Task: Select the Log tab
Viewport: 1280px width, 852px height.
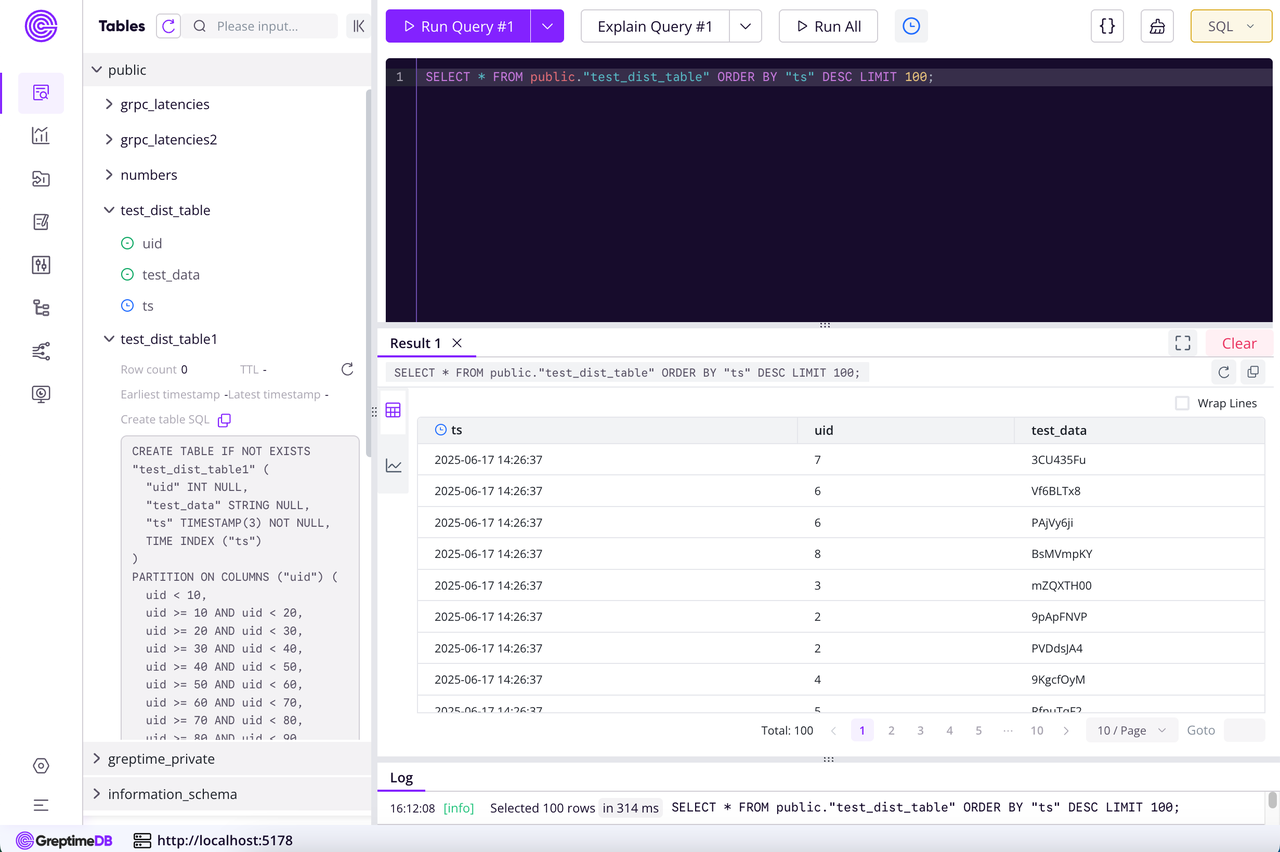Action: [401, 777]
